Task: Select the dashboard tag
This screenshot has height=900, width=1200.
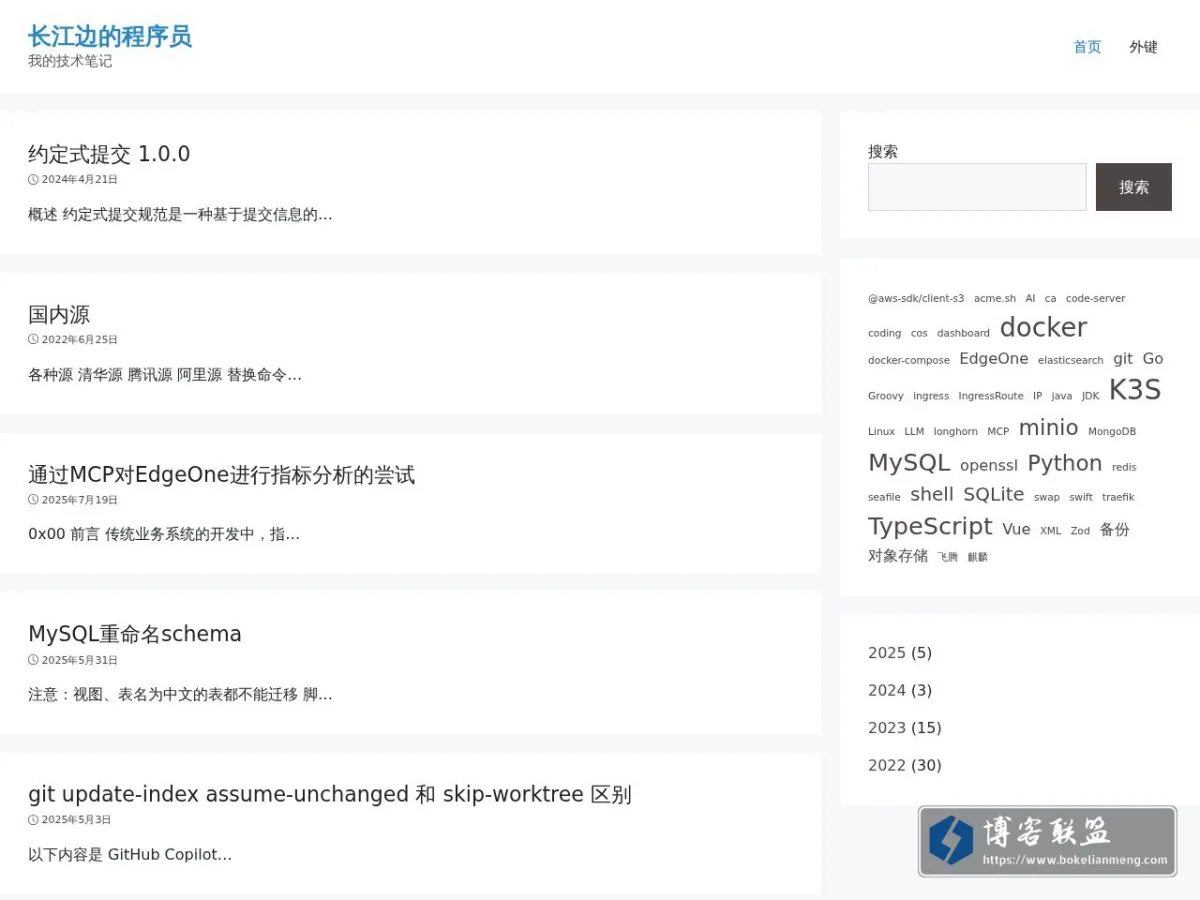Action: tap(963, 333)
